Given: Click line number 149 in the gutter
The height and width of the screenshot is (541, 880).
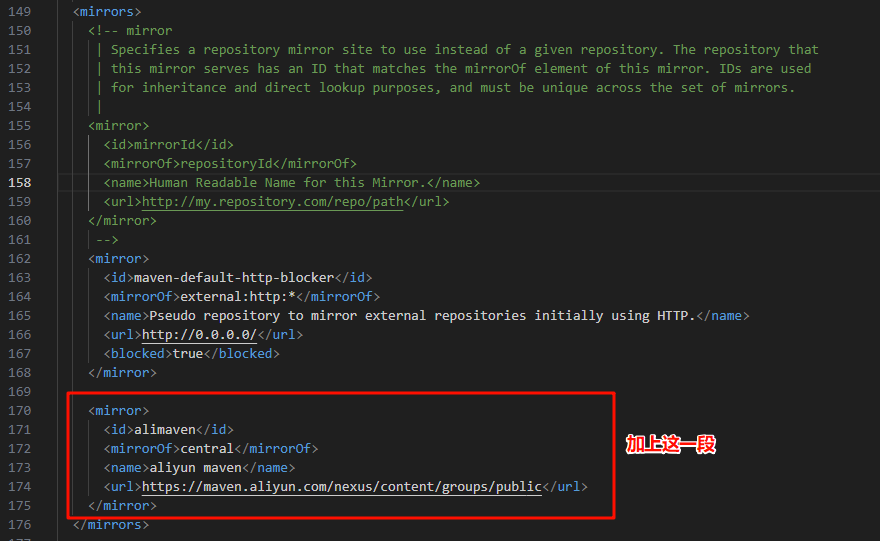Looking at the screenshot, I should [20, 12].
